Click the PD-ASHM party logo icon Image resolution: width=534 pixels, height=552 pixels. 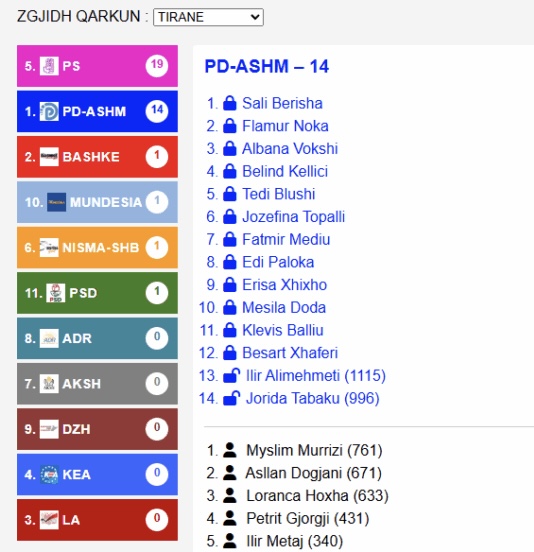coord(49,111)
